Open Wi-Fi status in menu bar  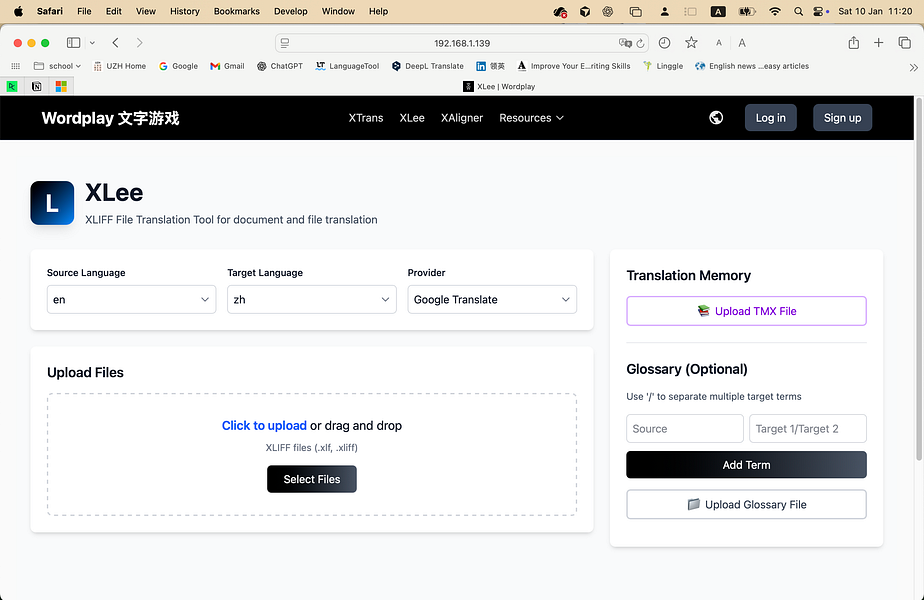(x=775, y=11)
